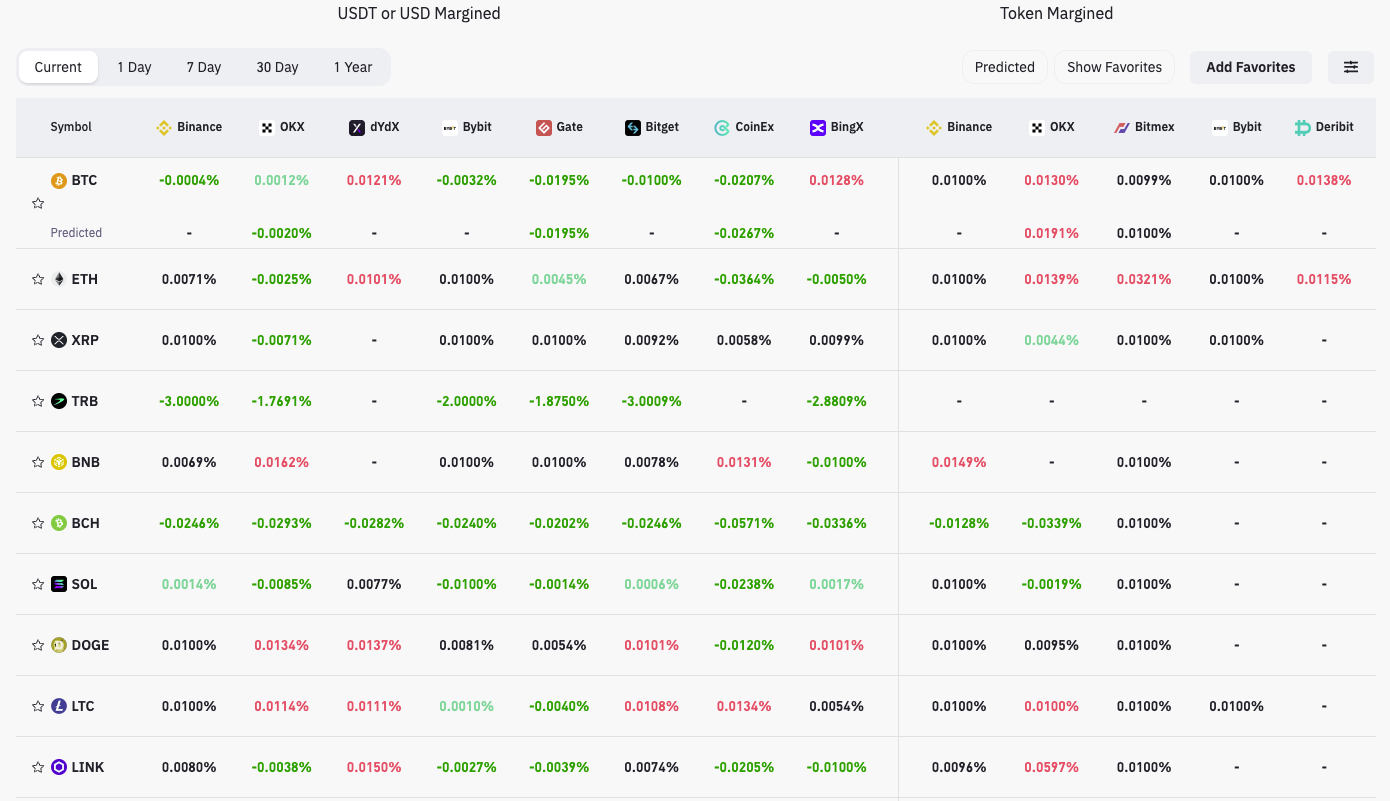
Task: Click the Ethereum coin icon
Action: (x=59, y=279)
